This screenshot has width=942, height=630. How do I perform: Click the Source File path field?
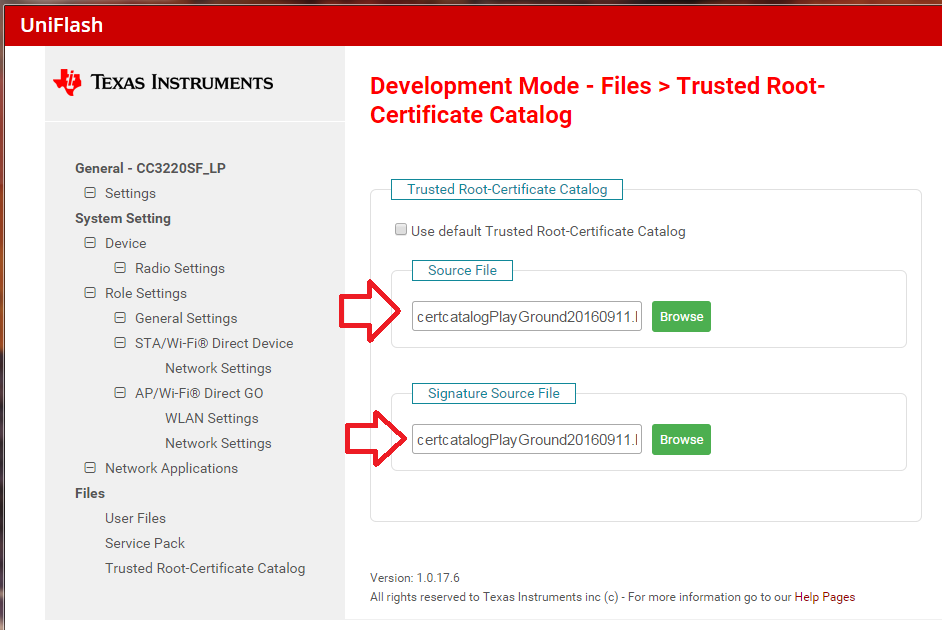click(527, 317)
